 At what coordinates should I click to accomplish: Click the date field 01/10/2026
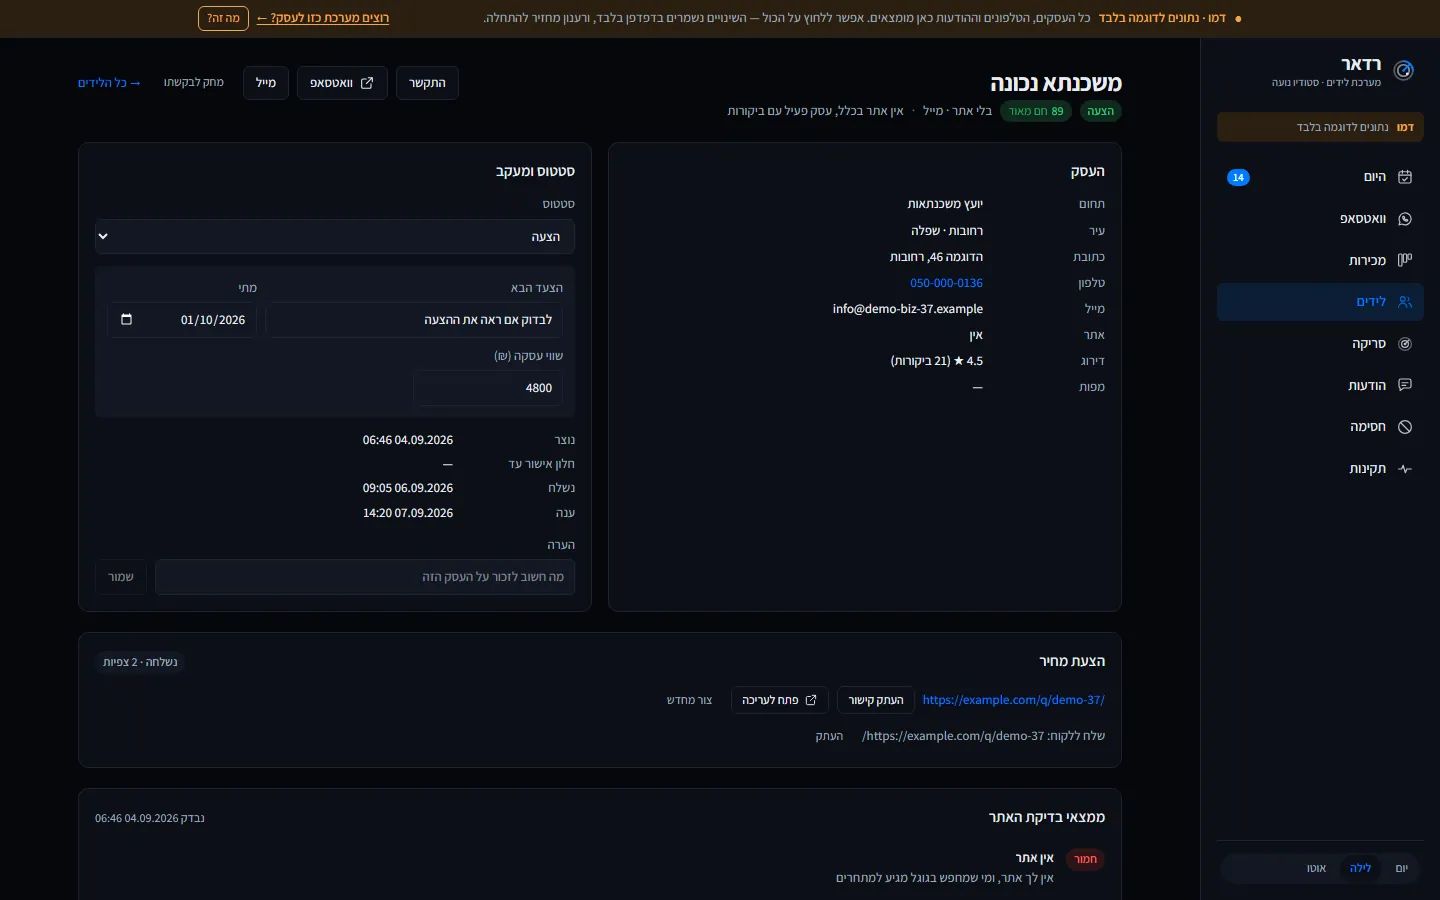coord(183,320)
